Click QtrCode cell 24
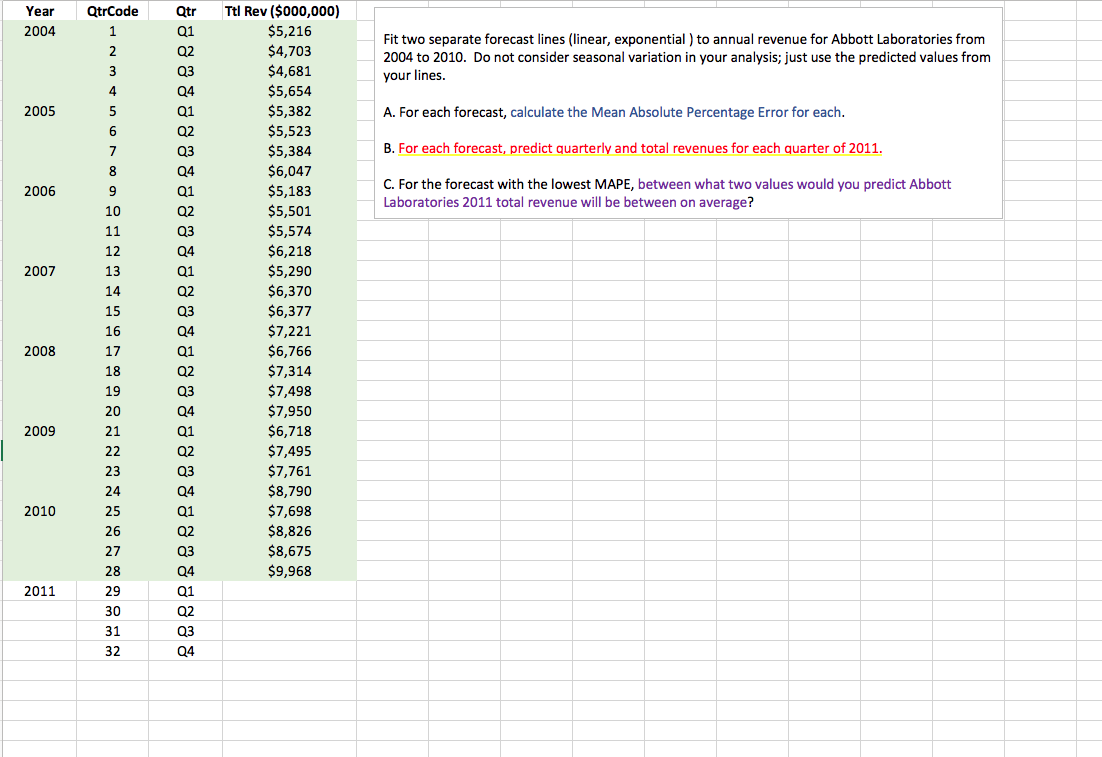The height and width of the screenshot is (757, 1102). coord(112,491)
